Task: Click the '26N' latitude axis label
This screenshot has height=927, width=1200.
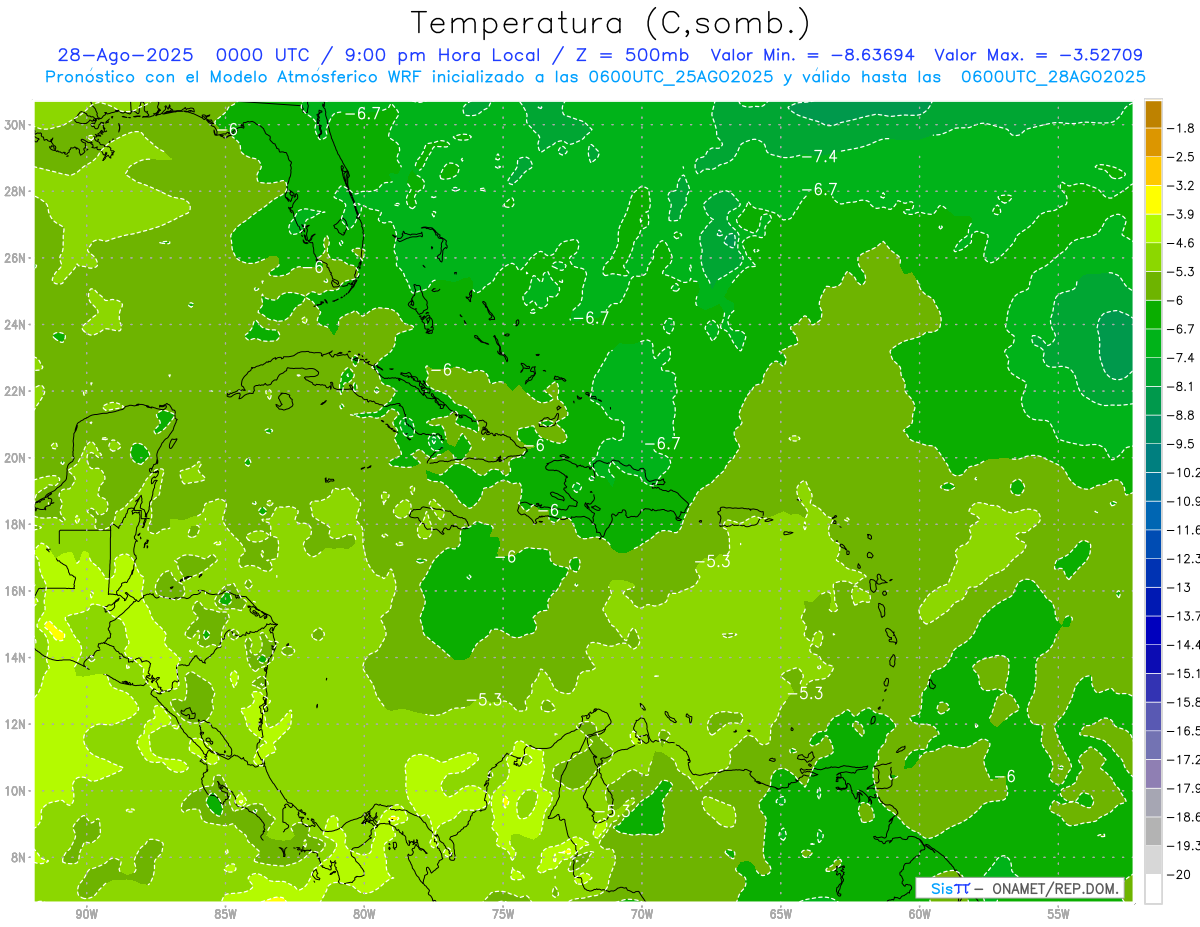Action: 15,258
